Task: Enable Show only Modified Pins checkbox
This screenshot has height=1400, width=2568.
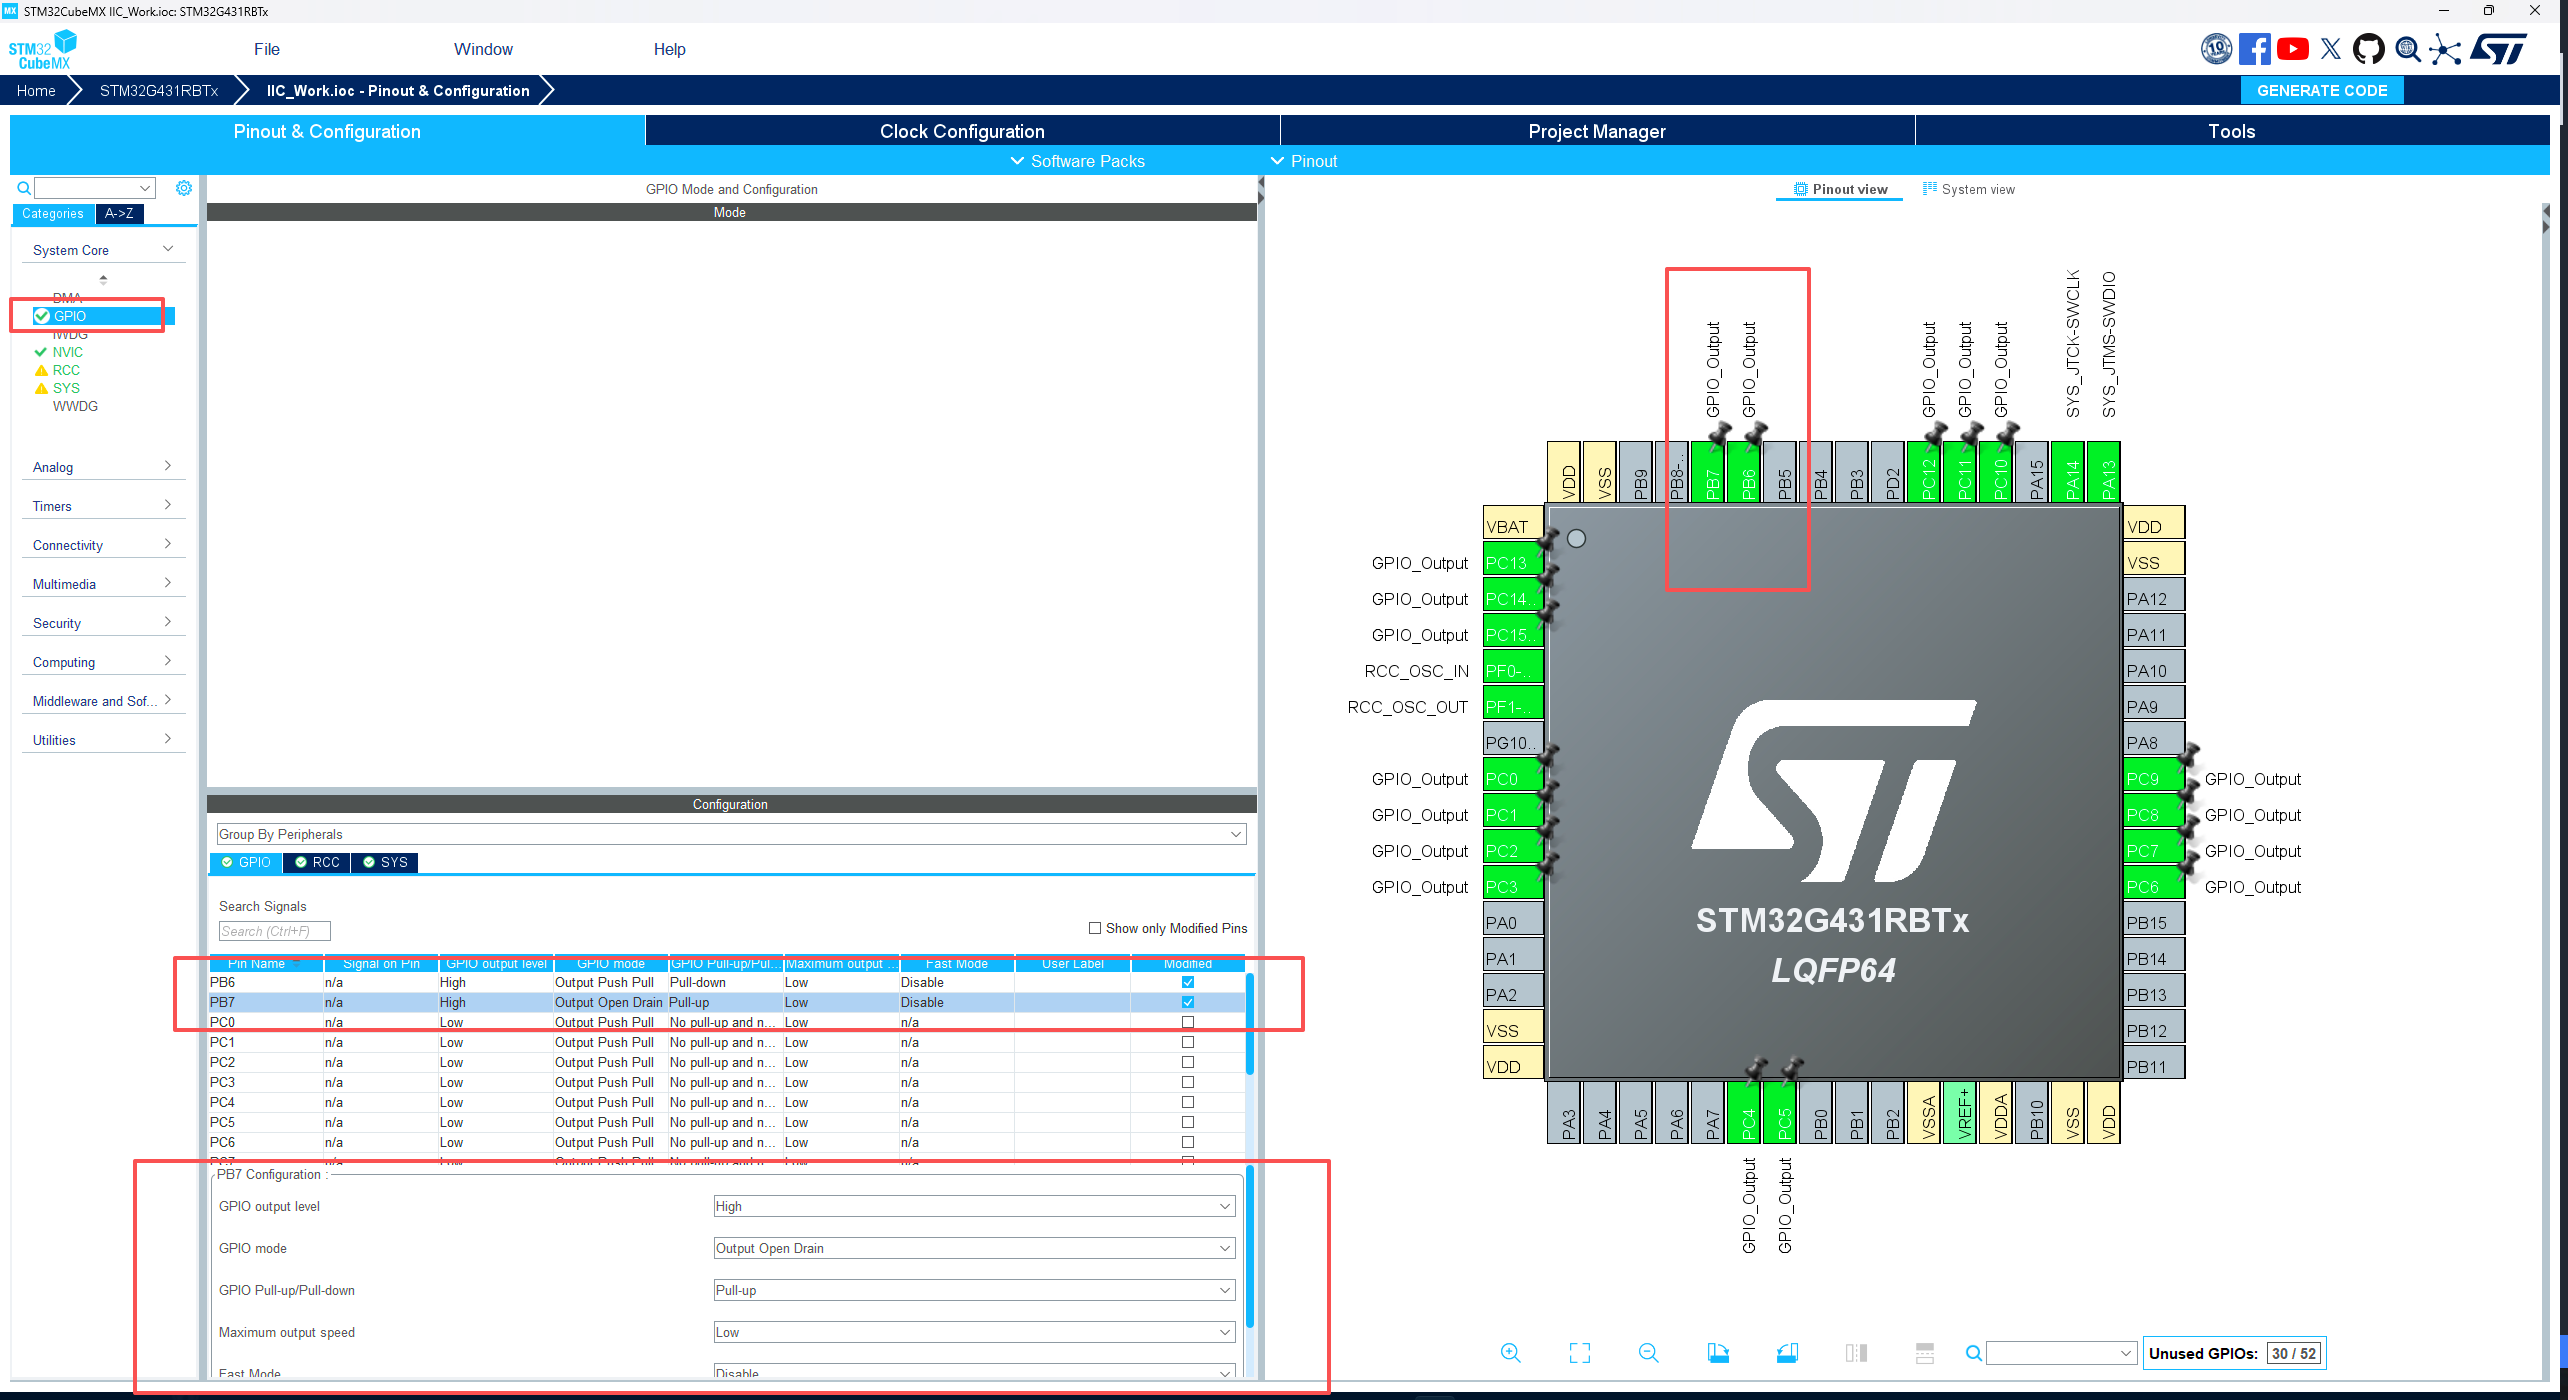Action: coord(1095,928)
